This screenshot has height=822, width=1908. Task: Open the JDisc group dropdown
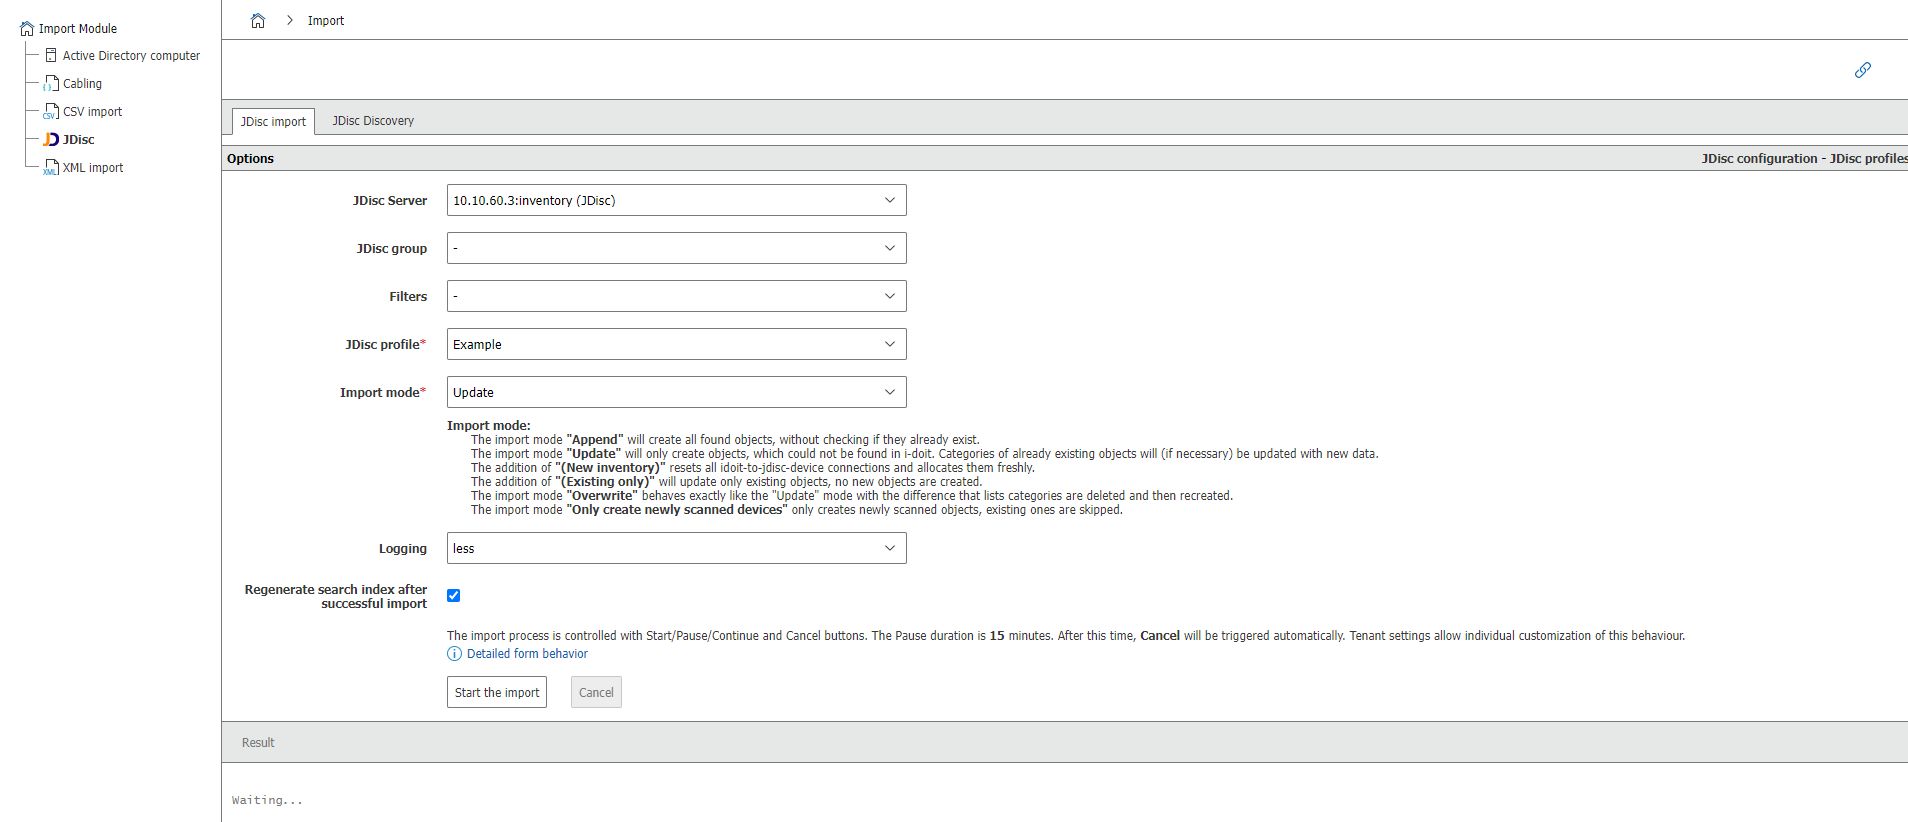(x=677, y=248)
